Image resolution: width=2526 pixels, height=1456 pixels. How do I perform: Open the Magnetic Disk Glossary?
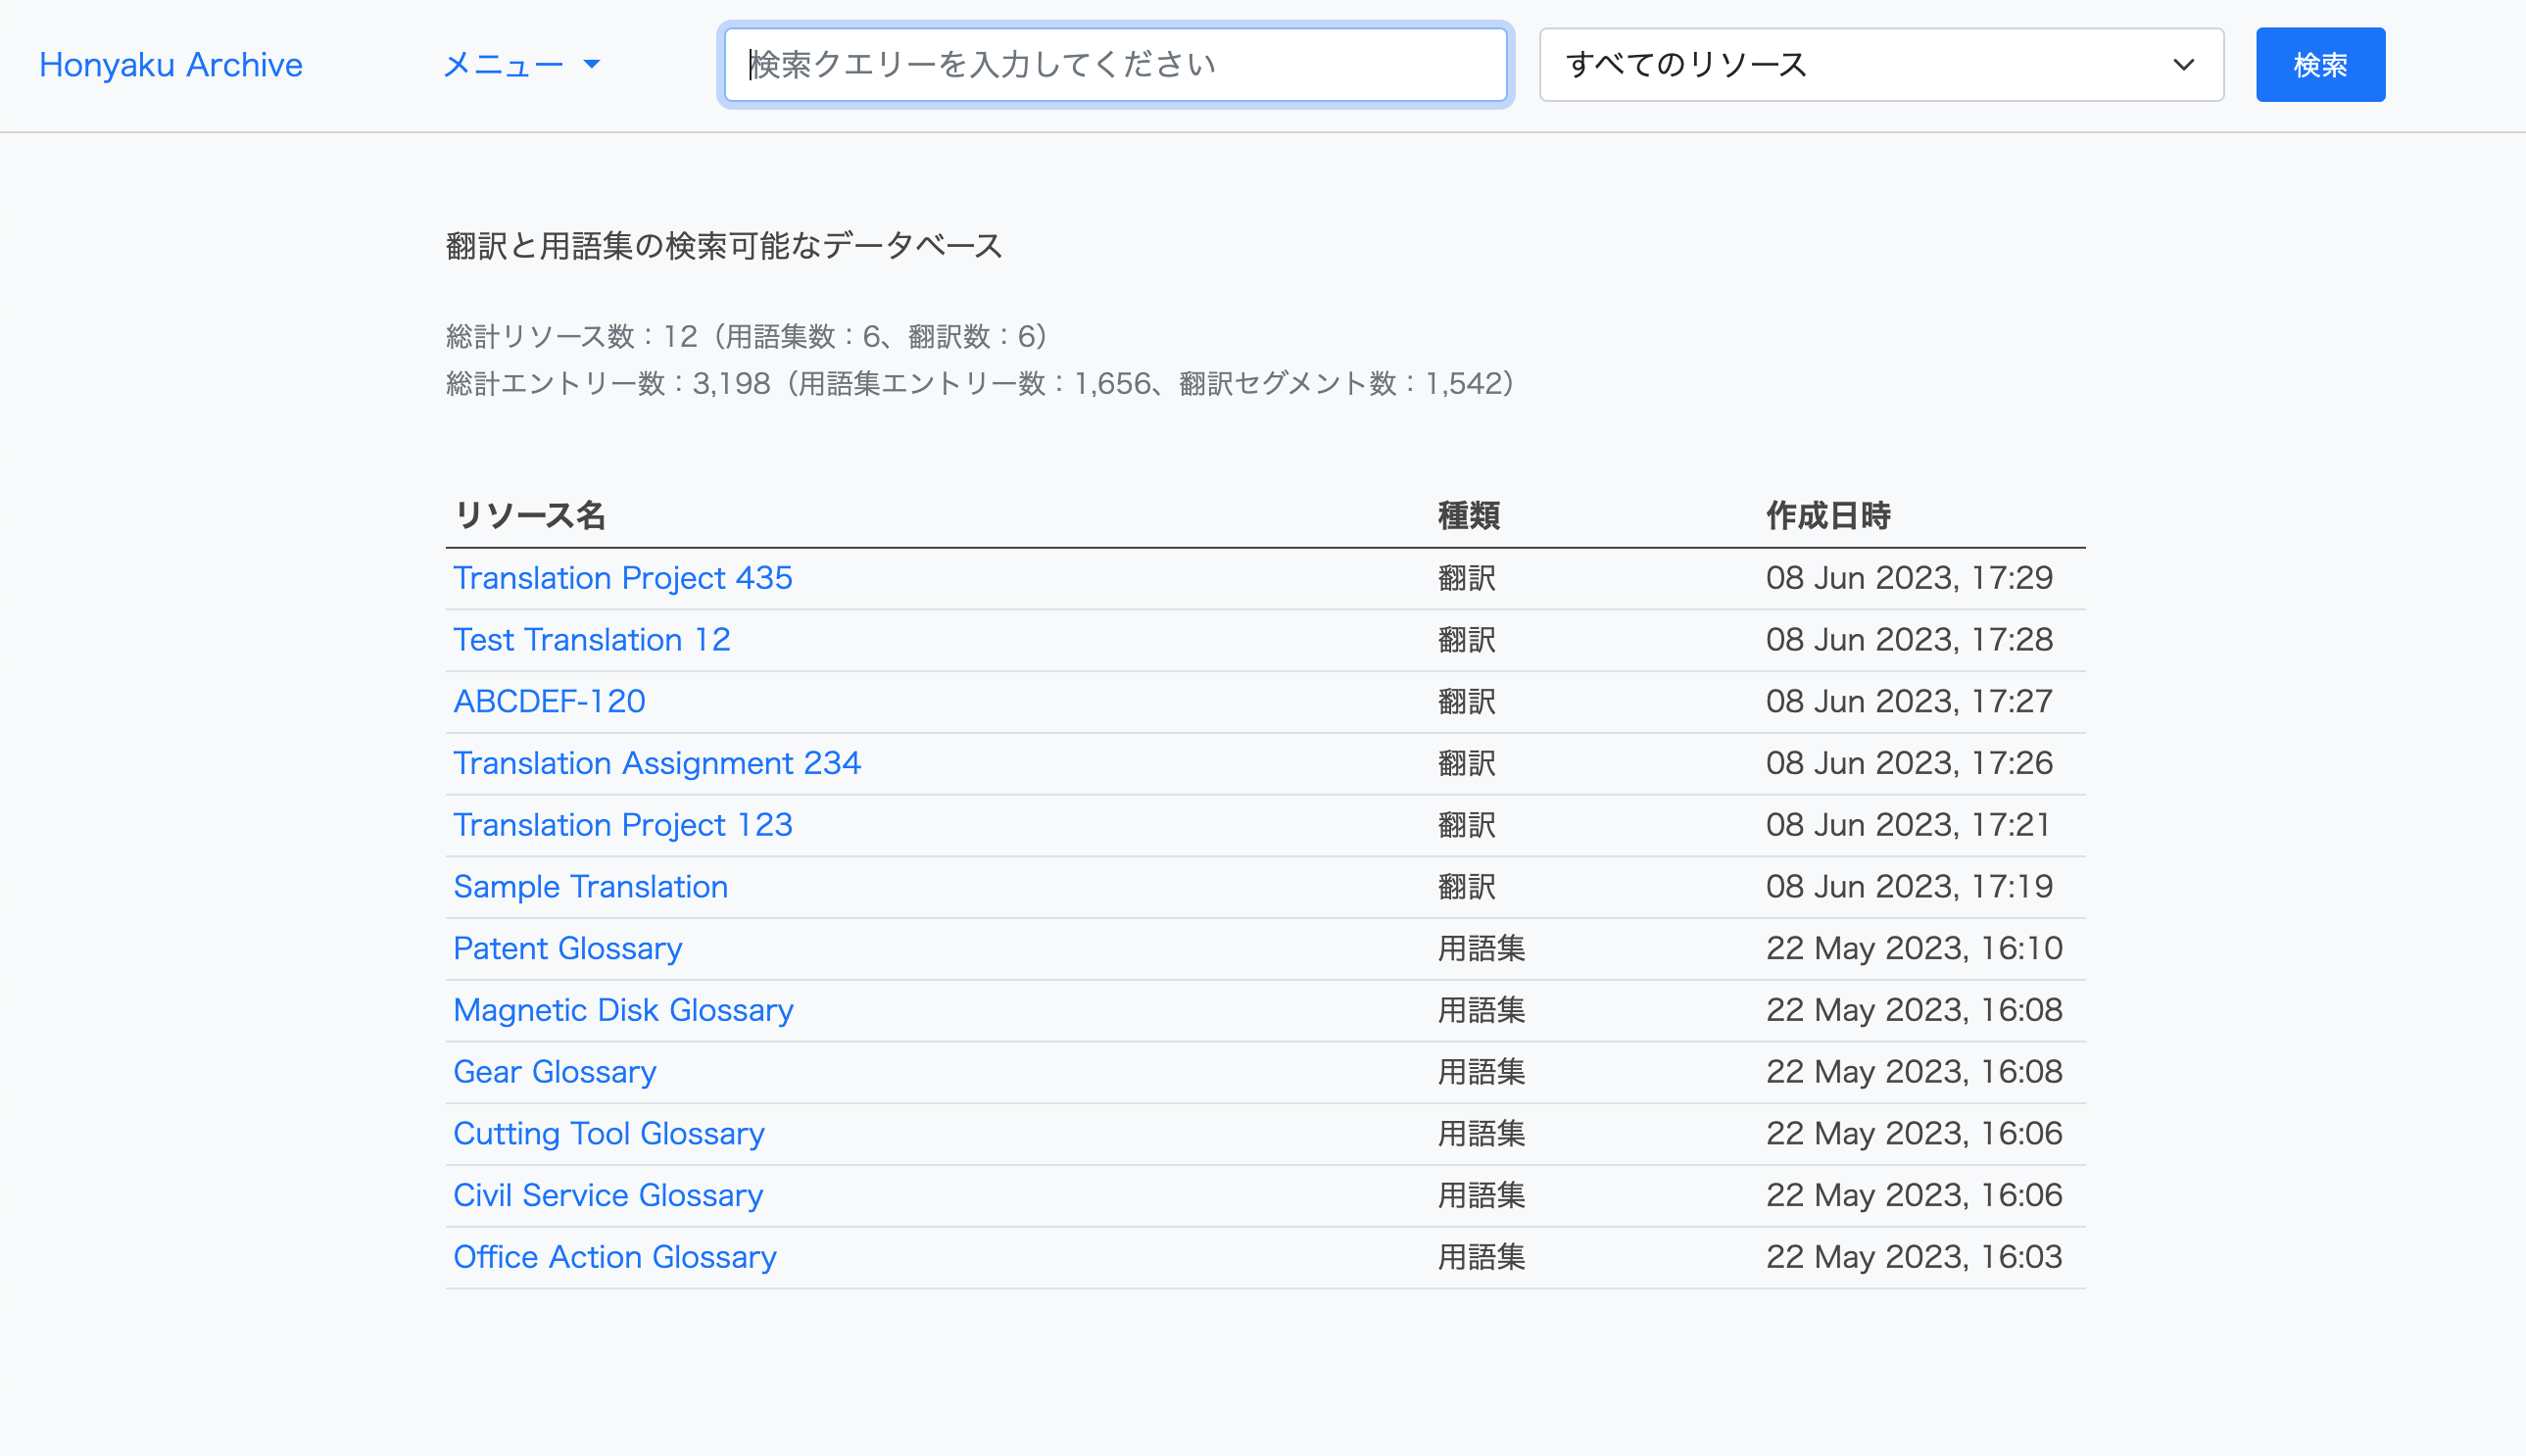click(x=622, y=1010)
